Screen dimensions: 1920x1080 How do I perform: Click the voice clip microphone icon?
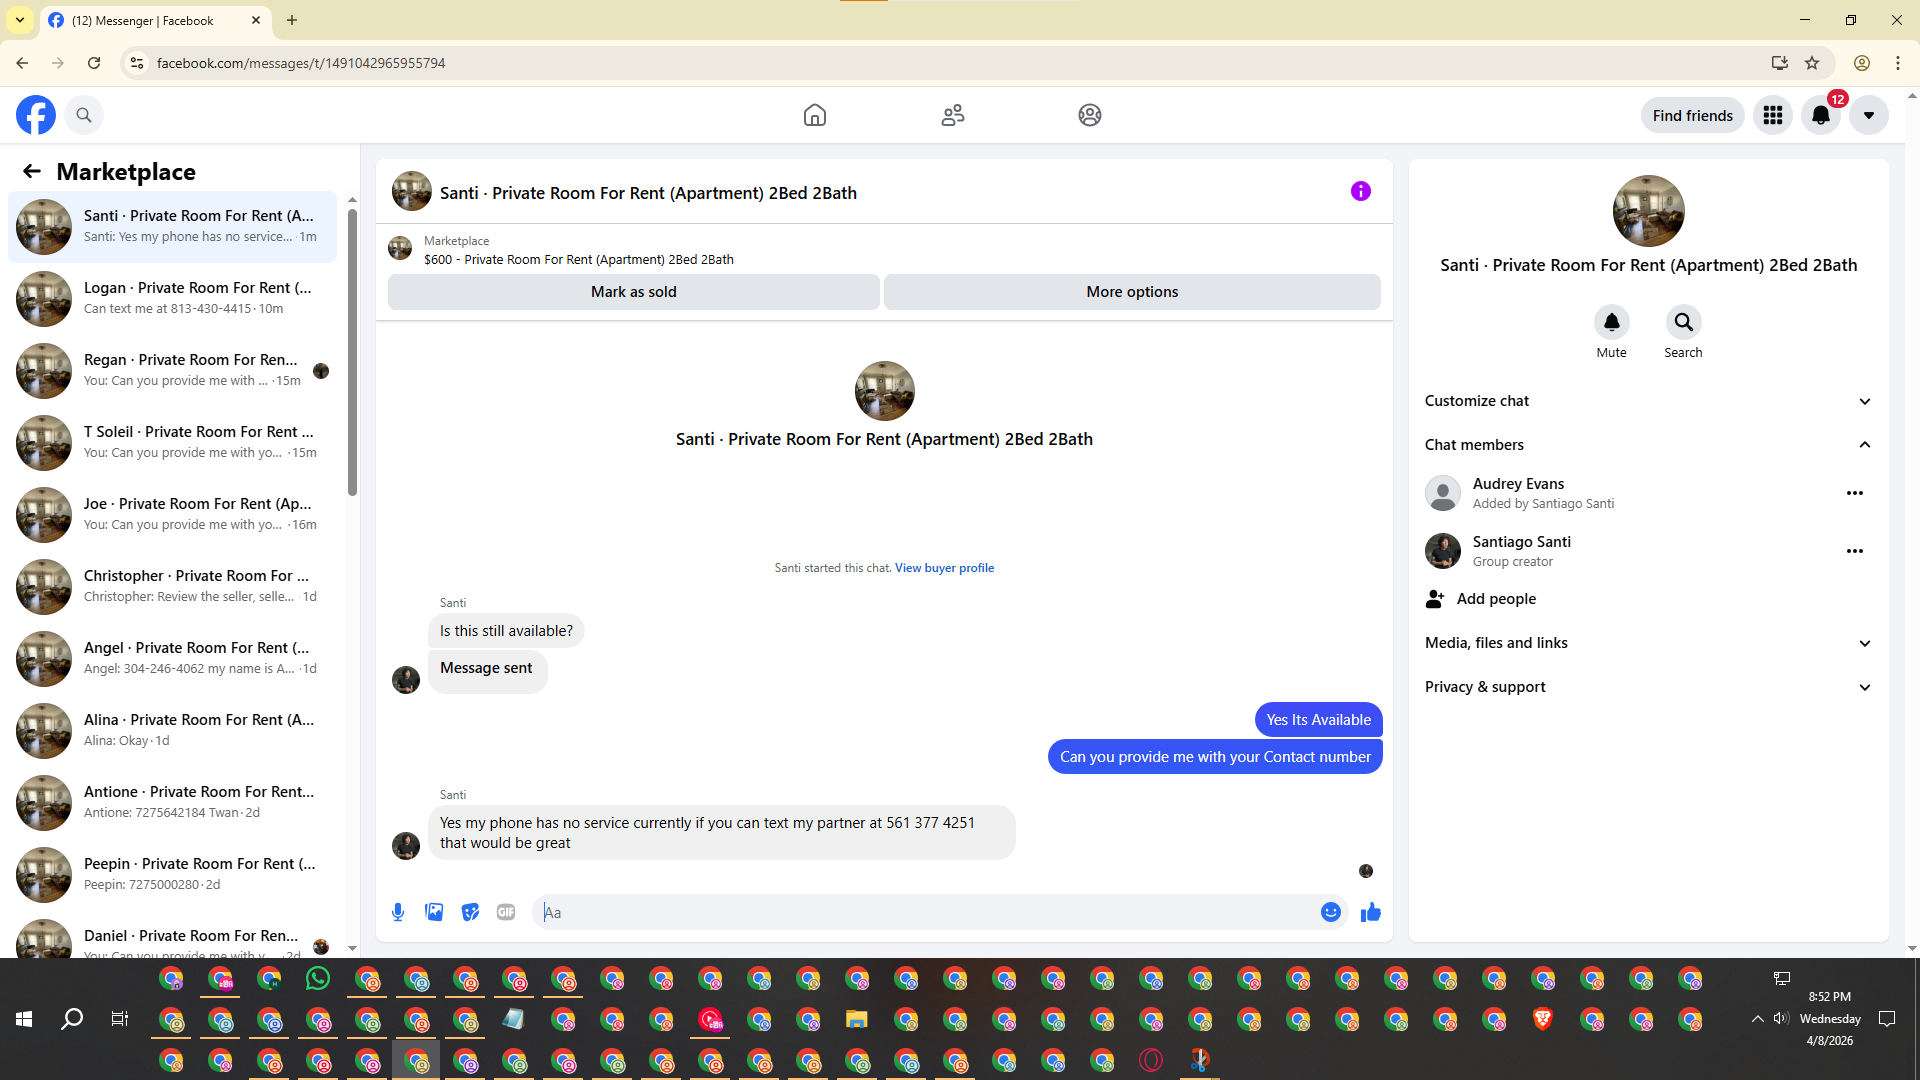click(398, 912)
